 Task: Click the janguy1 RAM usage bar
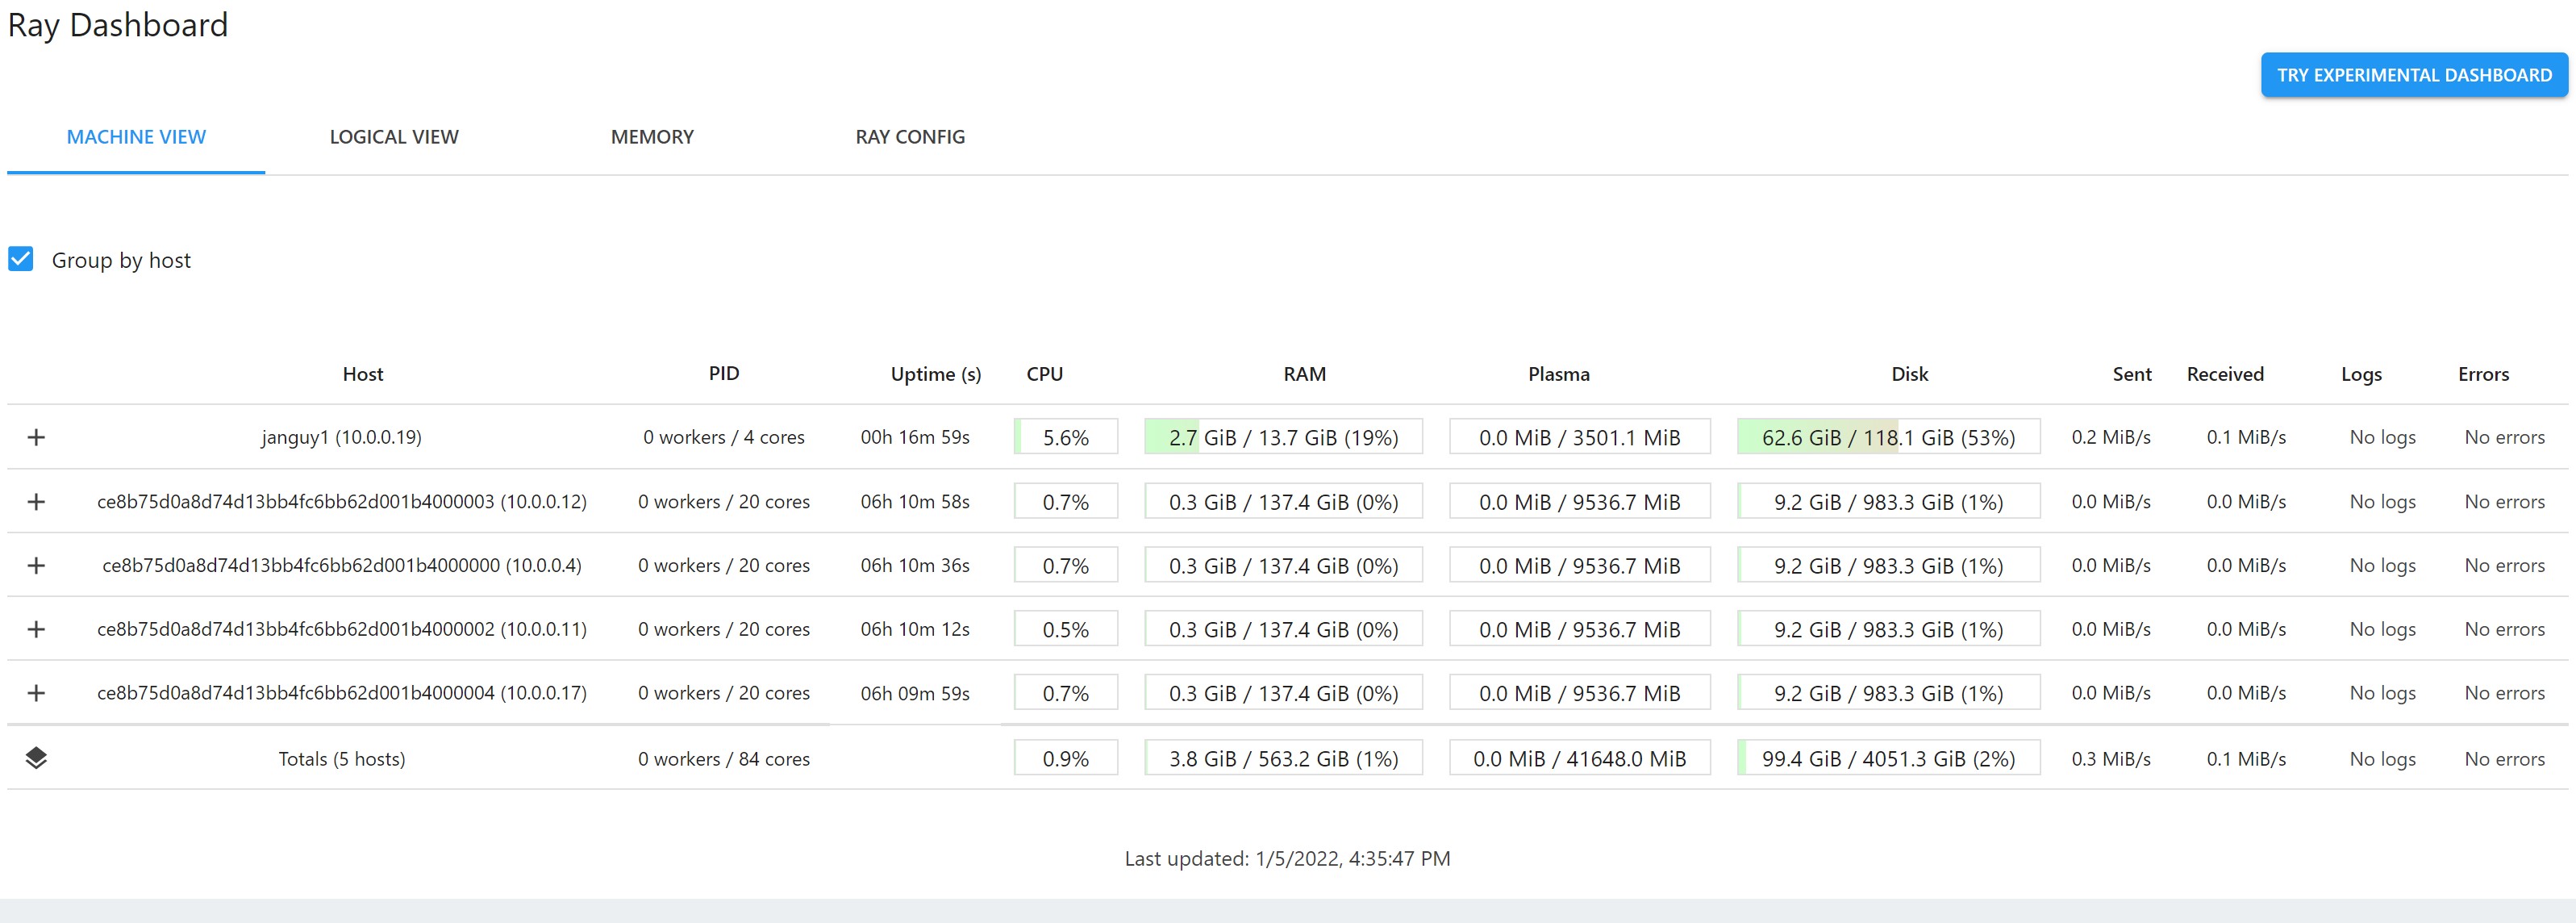pyautogui.click(x=1283, y=437)
